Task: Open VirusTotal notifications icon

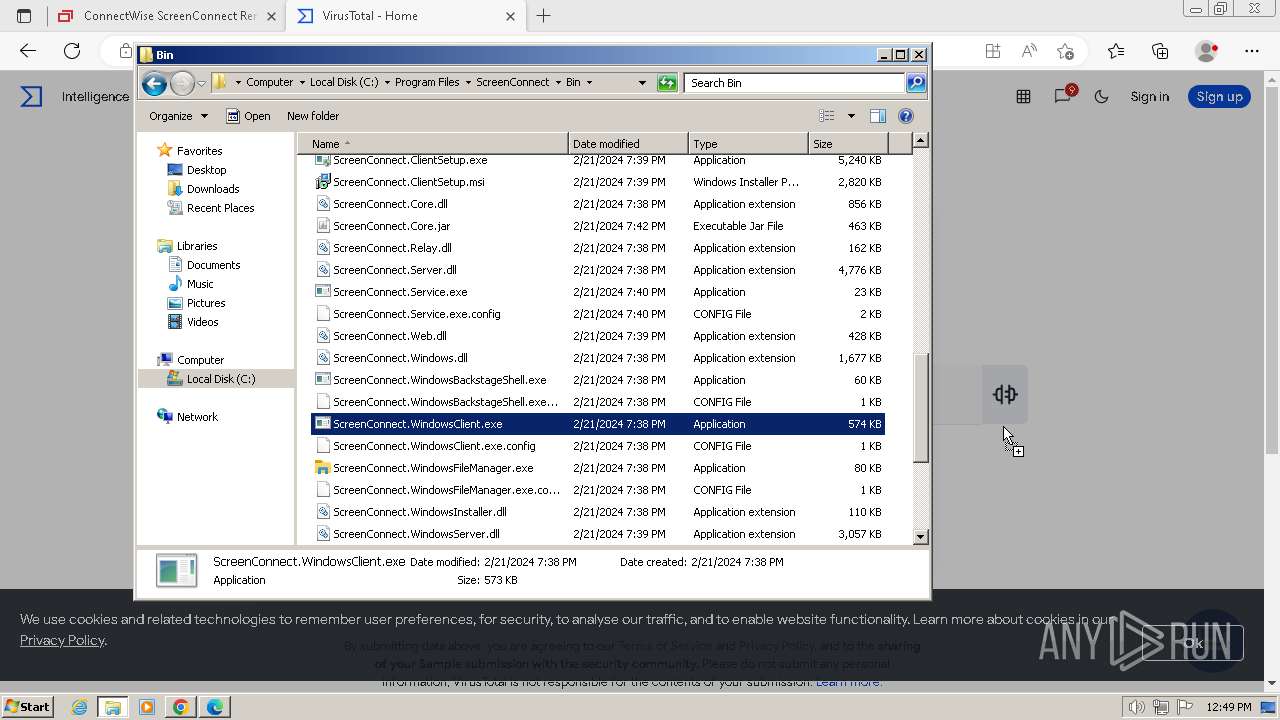Action: pyautogui.click(x=1063, y=96)
